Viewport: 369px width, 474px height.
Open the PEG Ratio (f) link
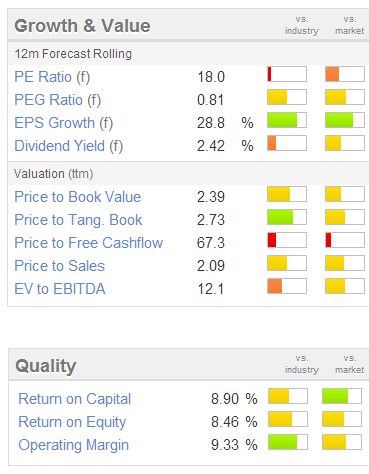pyautogui.click(x=58, y=100)
